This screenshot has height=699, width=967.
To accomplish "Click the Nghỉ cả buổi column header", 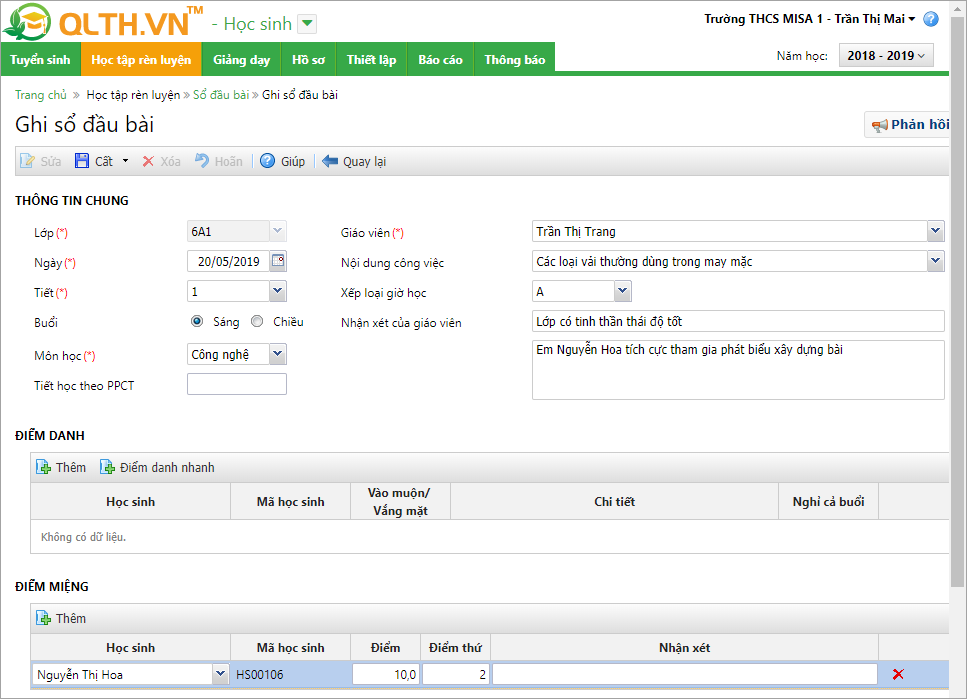I will click(828, 502).
